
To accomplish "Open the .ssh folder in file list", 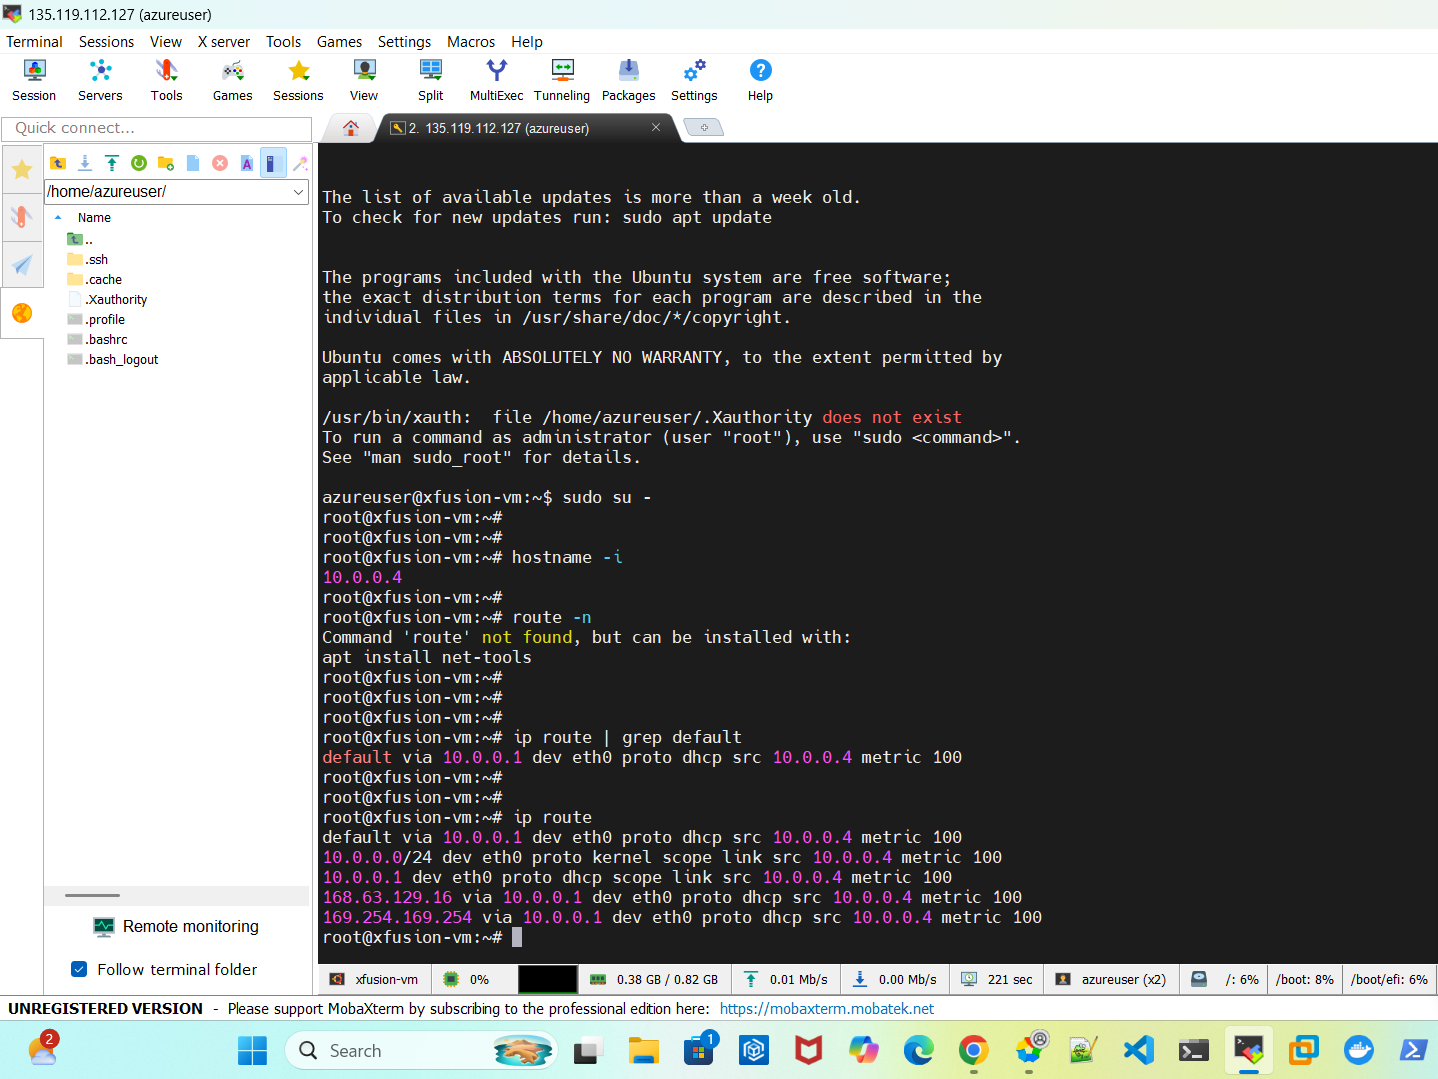I will point(97,260).
